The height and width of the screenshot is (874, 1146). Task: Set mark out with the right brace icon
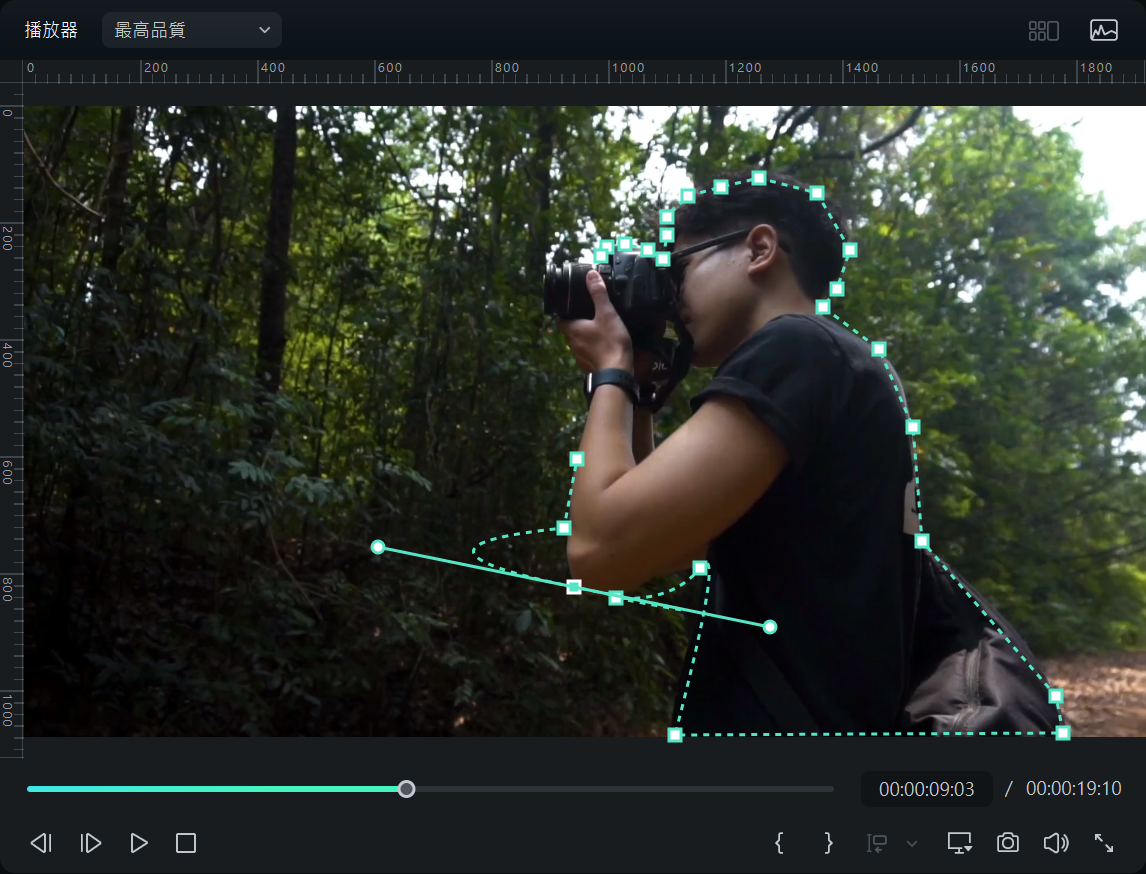(x=828, y=843)
